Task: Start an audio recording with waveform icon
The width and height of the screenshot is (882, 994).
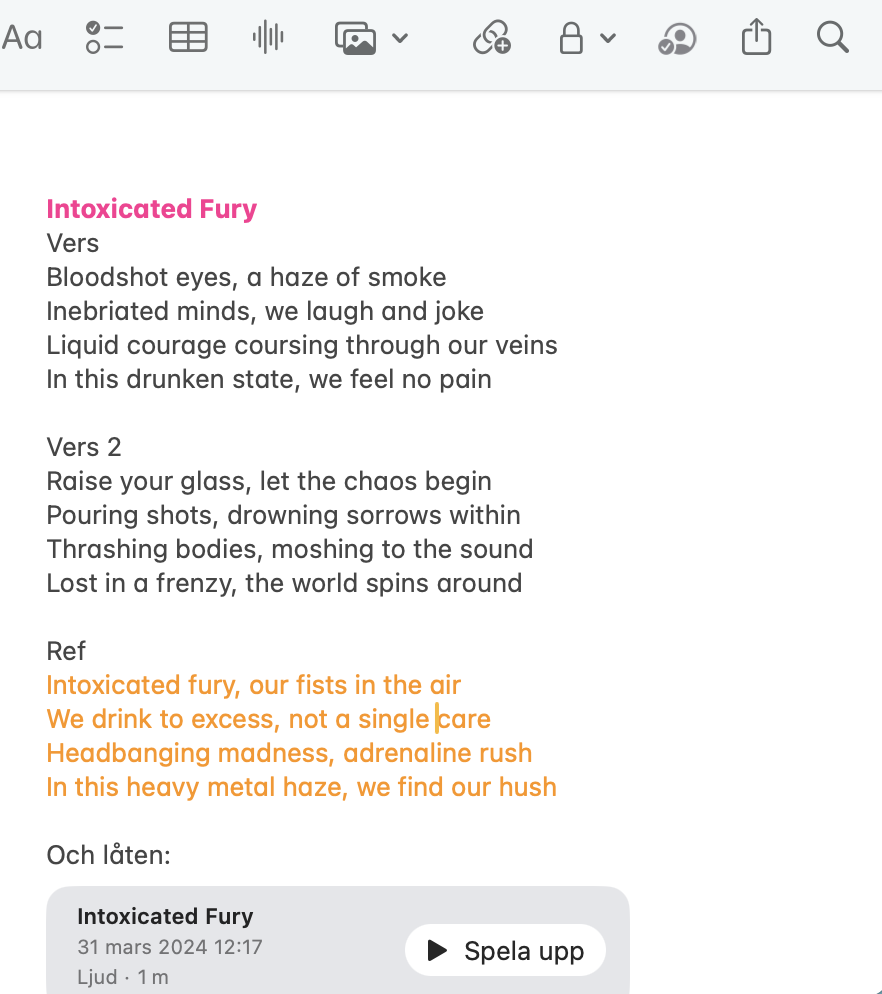Action: (268, 38)
